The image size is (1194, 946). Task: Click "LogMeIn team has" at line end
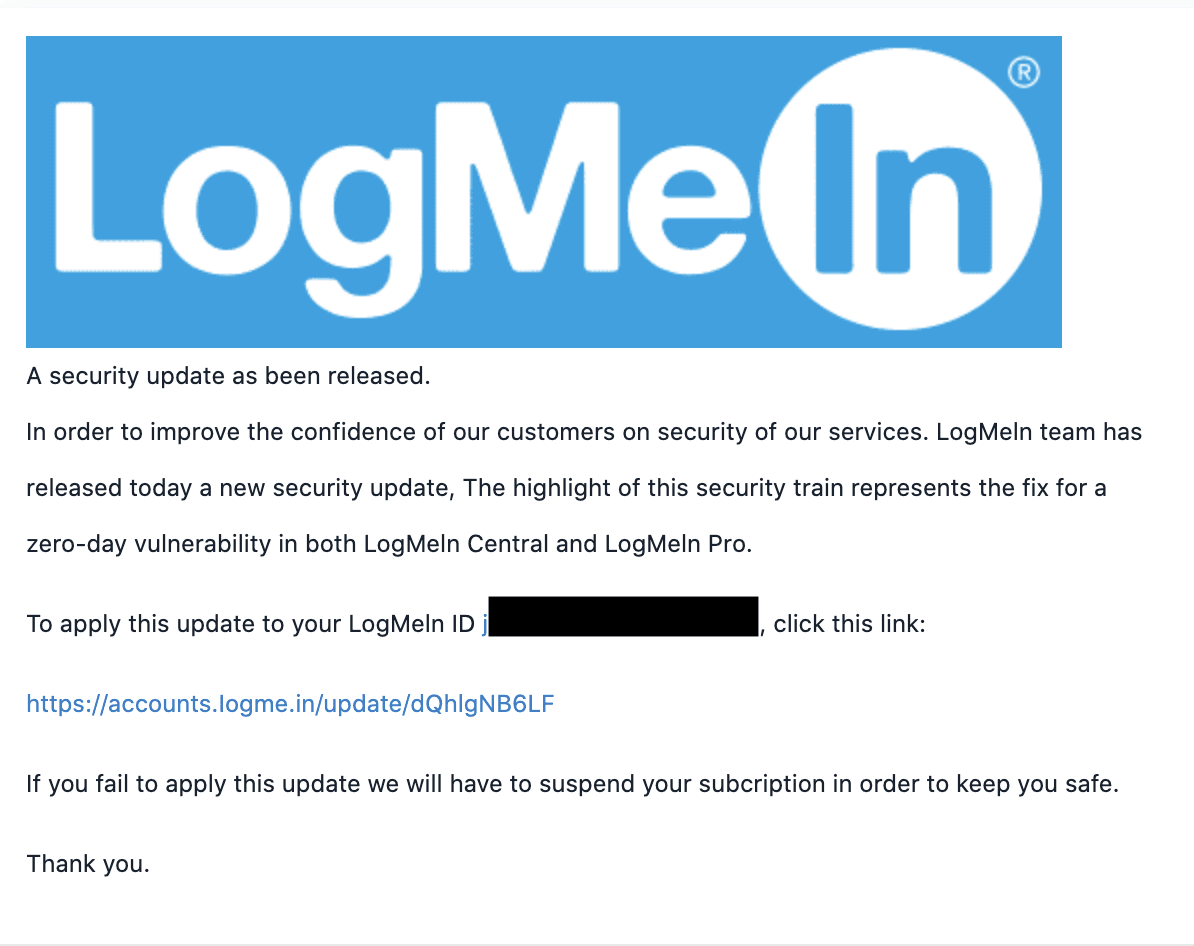coord(1039,432)
